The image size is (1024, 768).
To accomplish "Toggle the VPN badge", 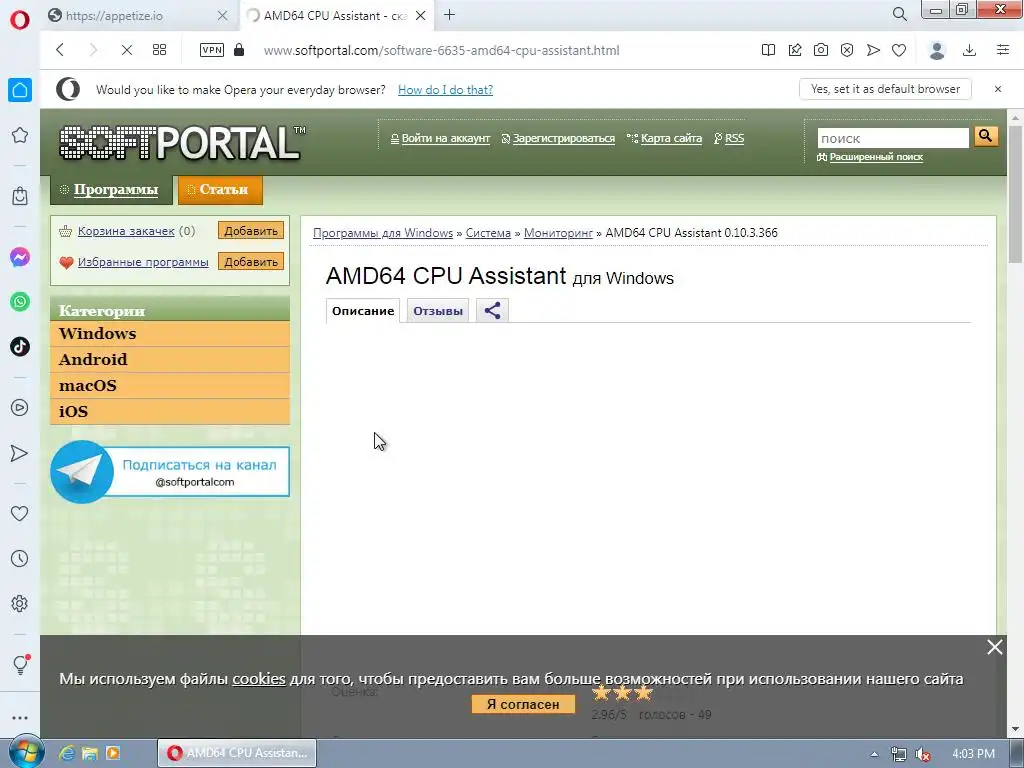I will point(212,50).
